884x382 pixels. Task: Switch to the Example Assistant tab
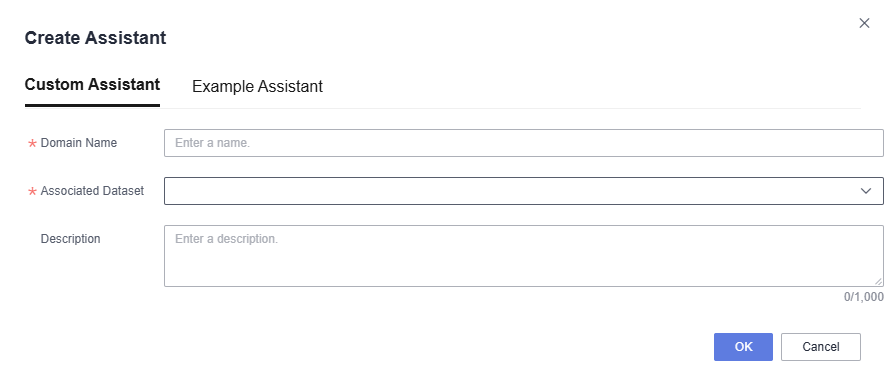[257, 86]
